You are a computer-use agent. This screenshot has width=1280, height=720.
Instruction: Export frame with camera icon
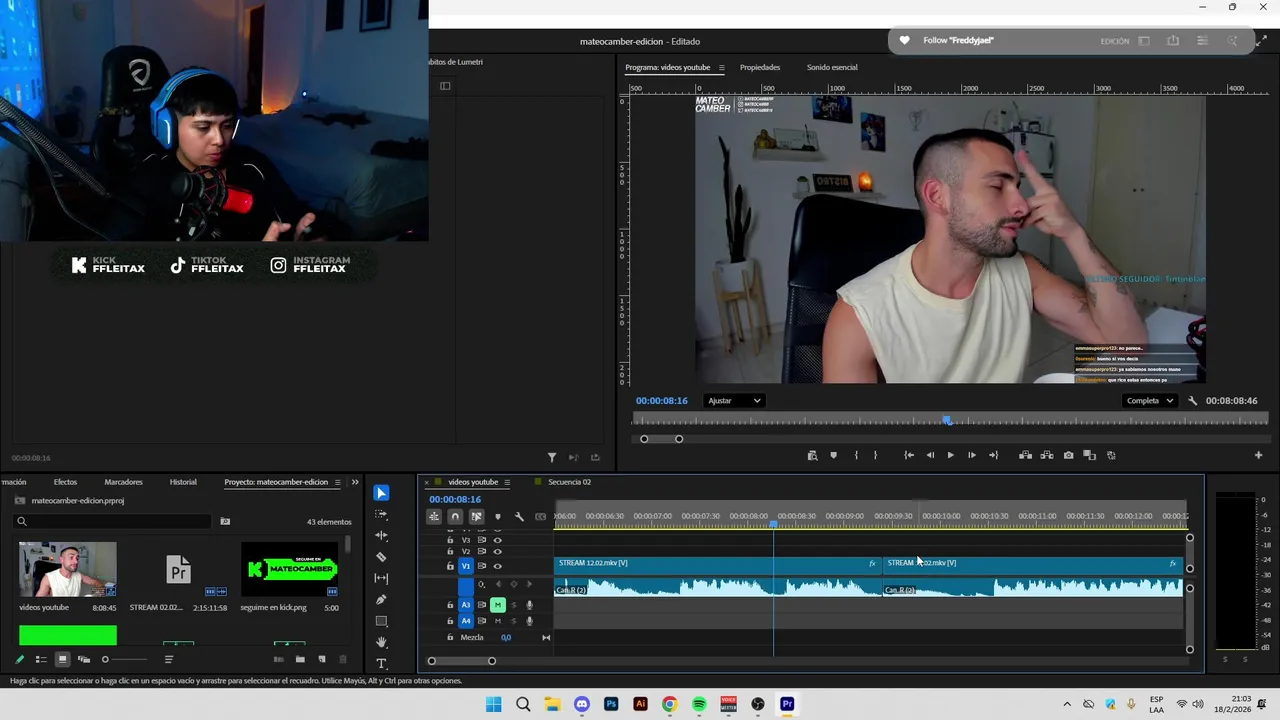[x=1068, y=456]
